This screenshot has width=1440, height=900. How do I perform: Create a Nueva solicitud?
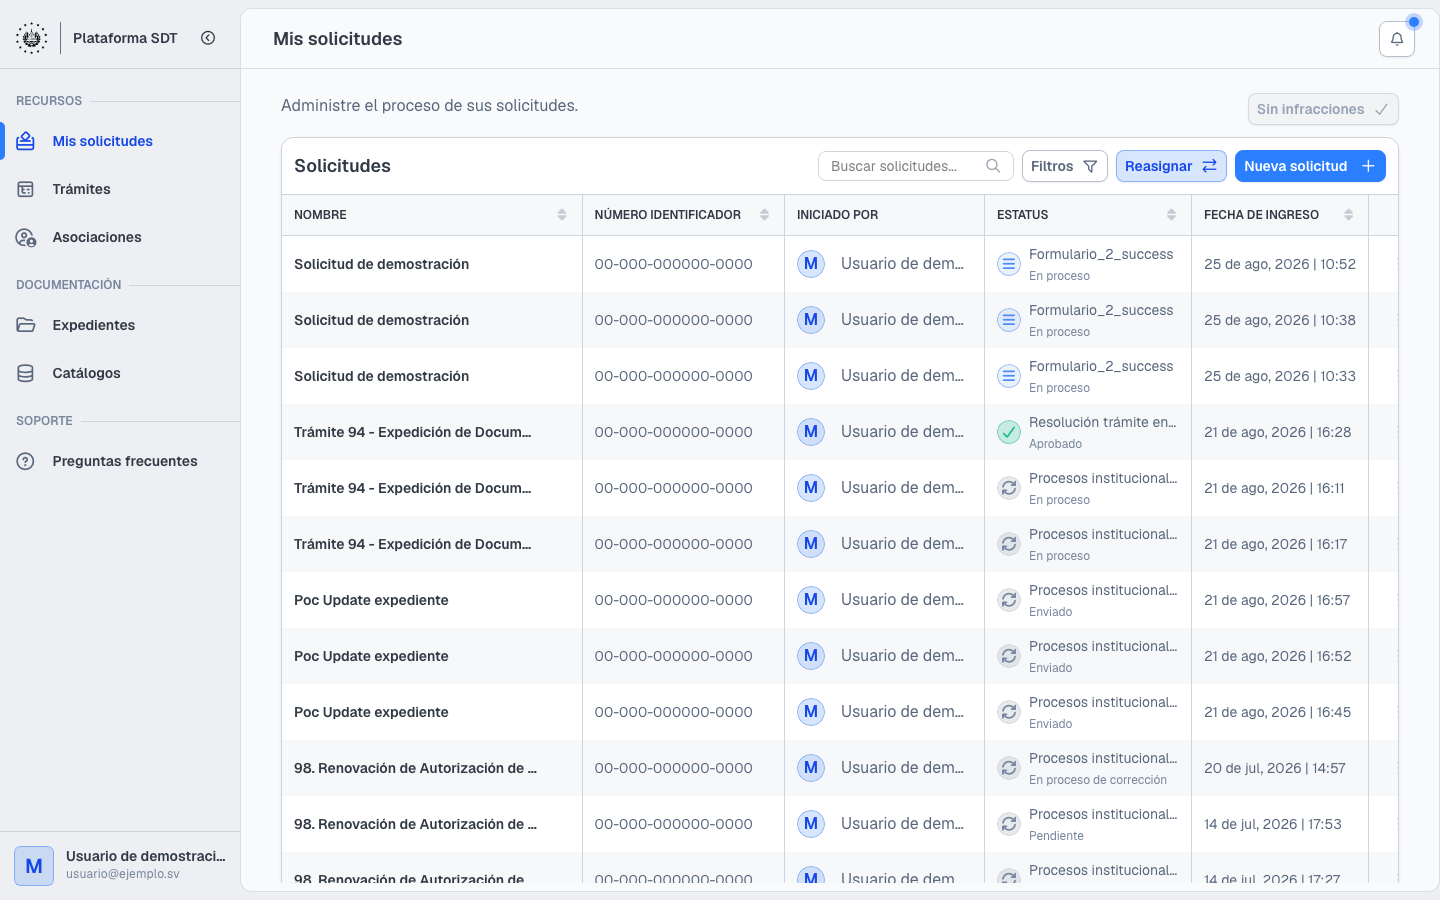[x=1310, y=166]
